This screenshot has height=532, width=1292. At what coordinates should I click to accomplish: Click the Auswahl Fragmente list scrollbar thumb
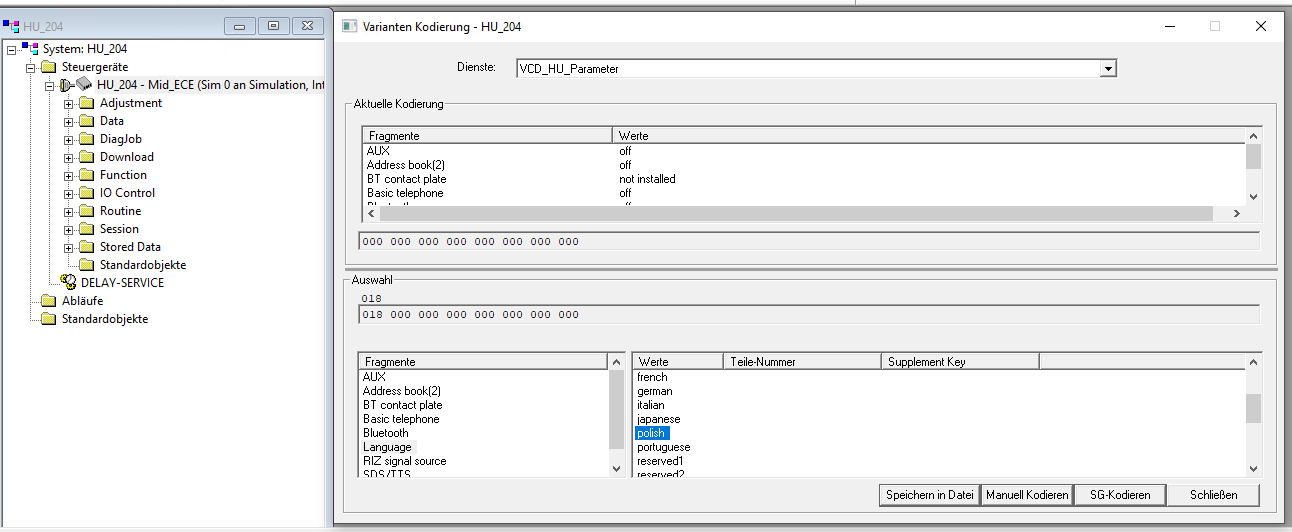616,409
